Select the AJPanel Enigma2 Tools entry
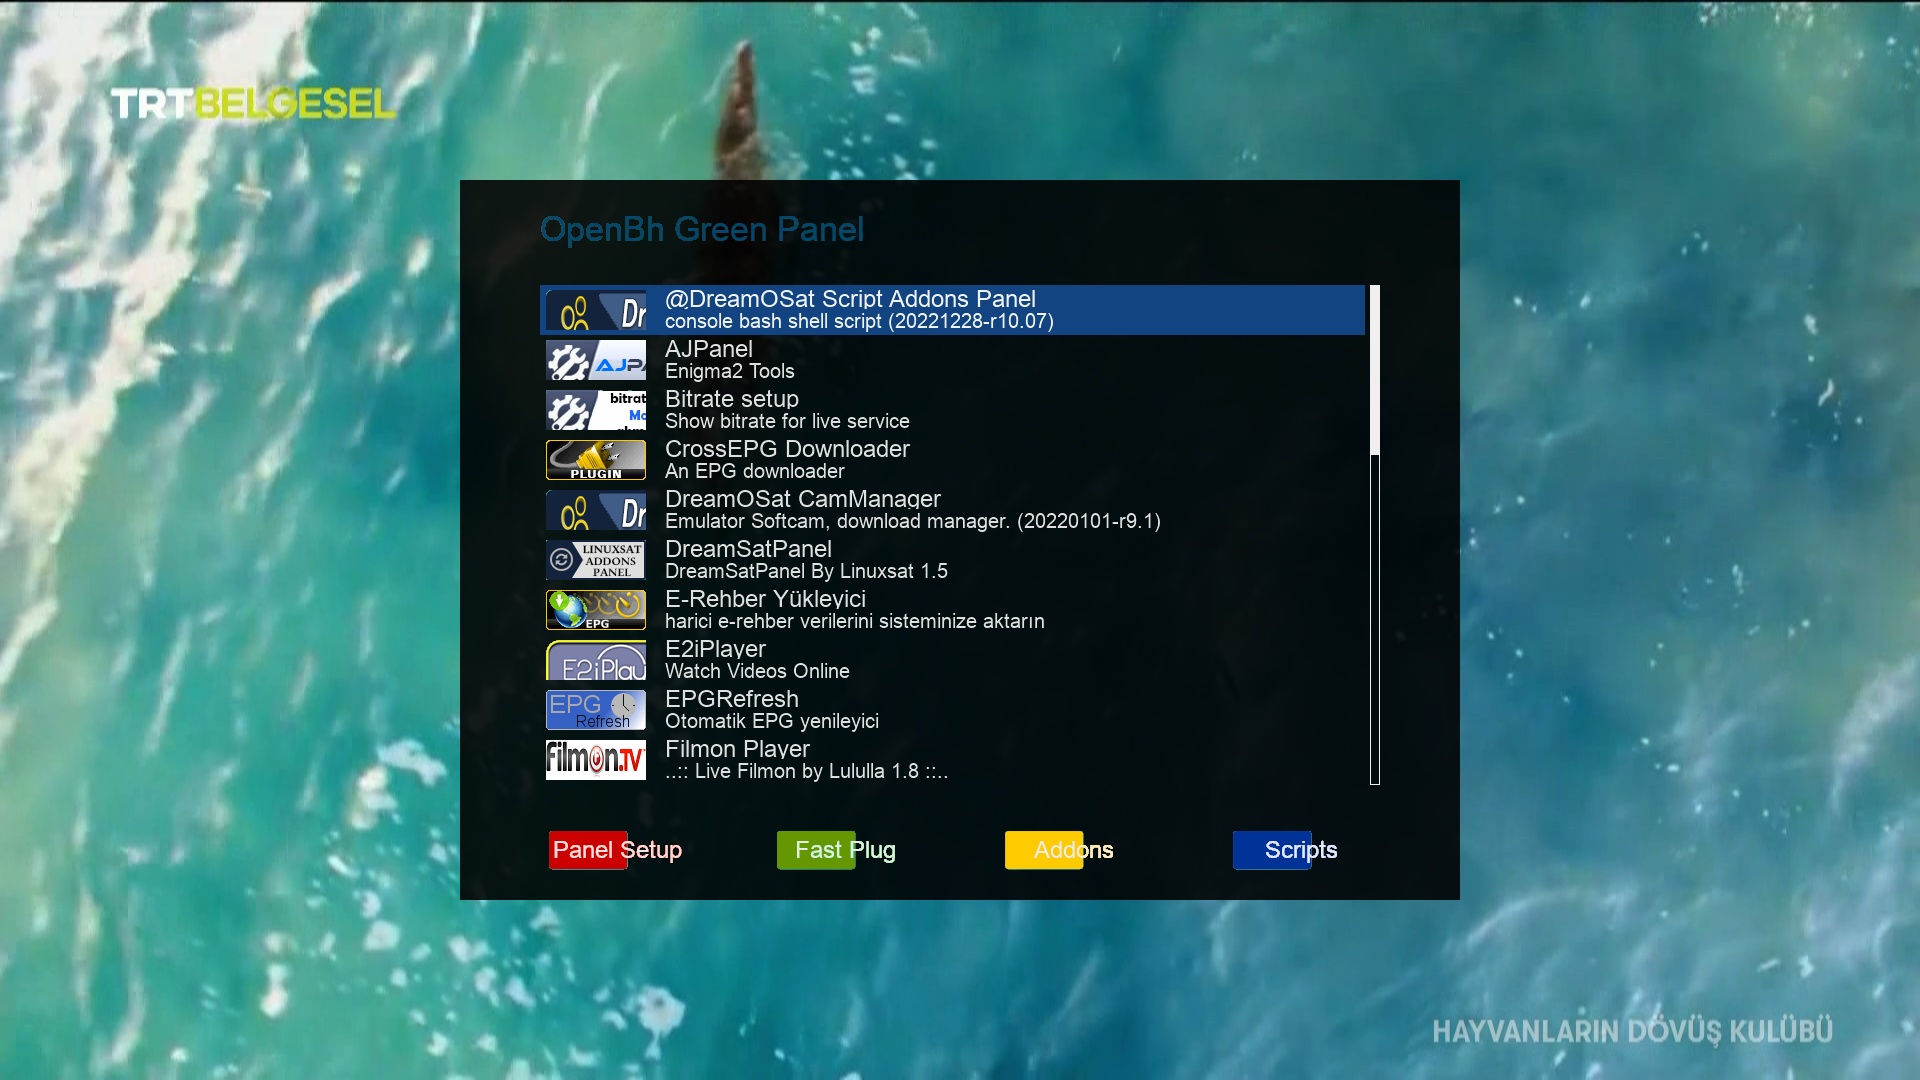 click(729, 360)
